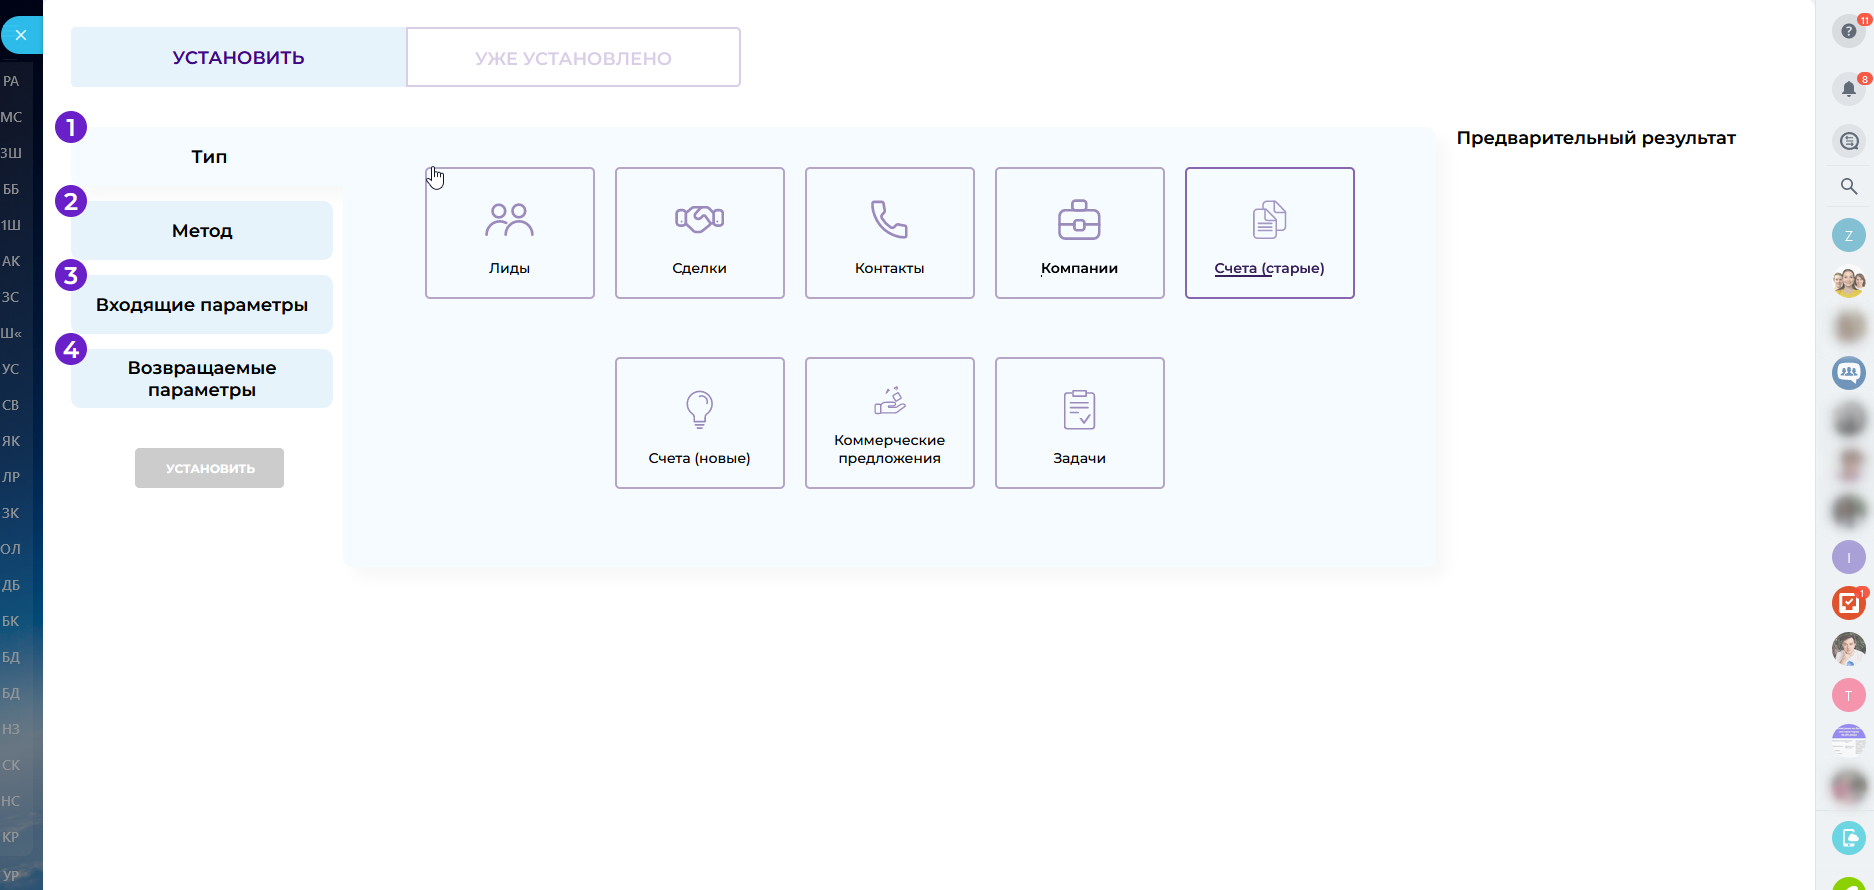The image size is (1874, 890).
Task: Select the Контакты phone tile
Action: coord(889,233)
